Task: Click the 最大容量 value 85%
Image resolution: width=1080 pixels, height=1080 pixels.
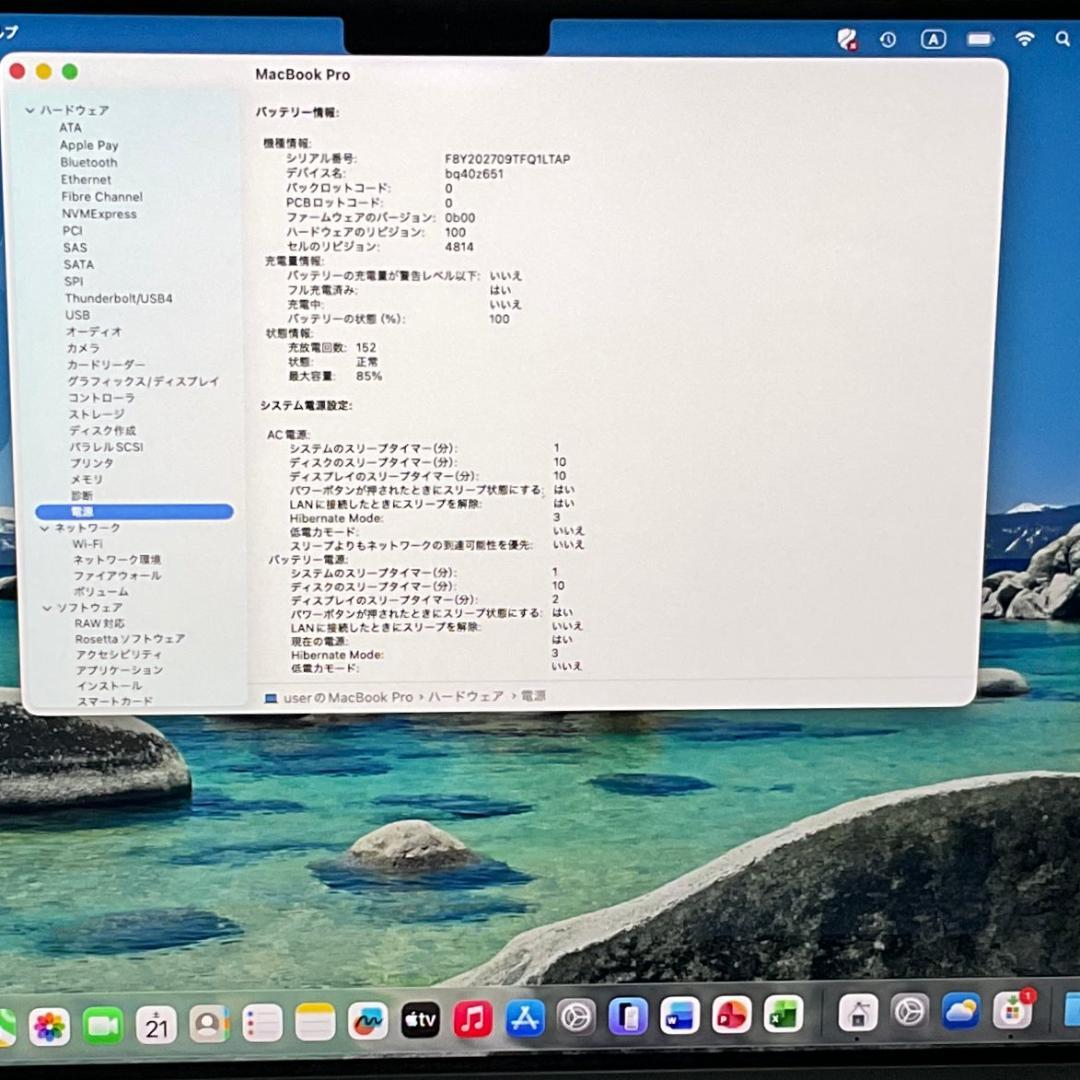Action: tap(369, 377)
